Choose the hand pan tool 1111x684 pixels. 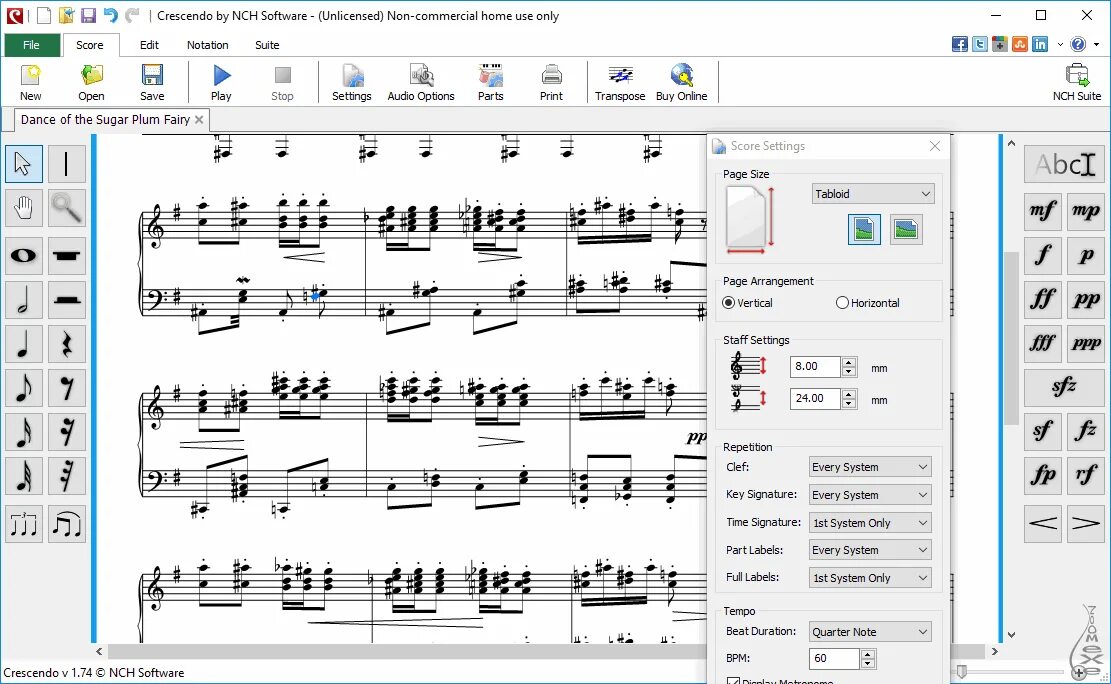[x=23, y=208]
